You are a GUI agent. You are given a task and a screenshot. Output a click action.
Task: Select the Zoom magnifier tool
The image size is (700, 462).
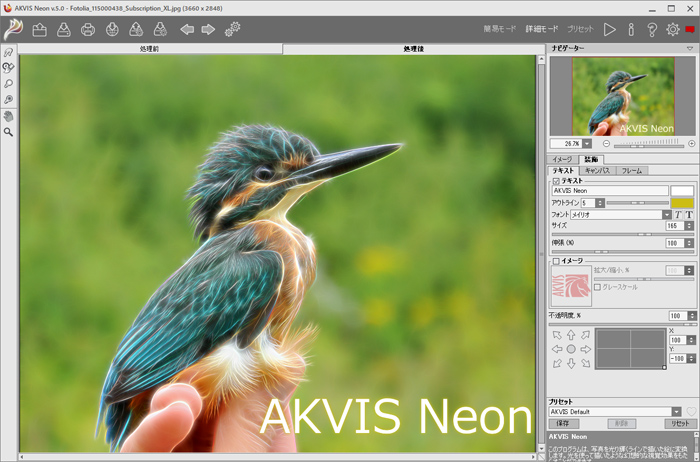click(8, 132)
